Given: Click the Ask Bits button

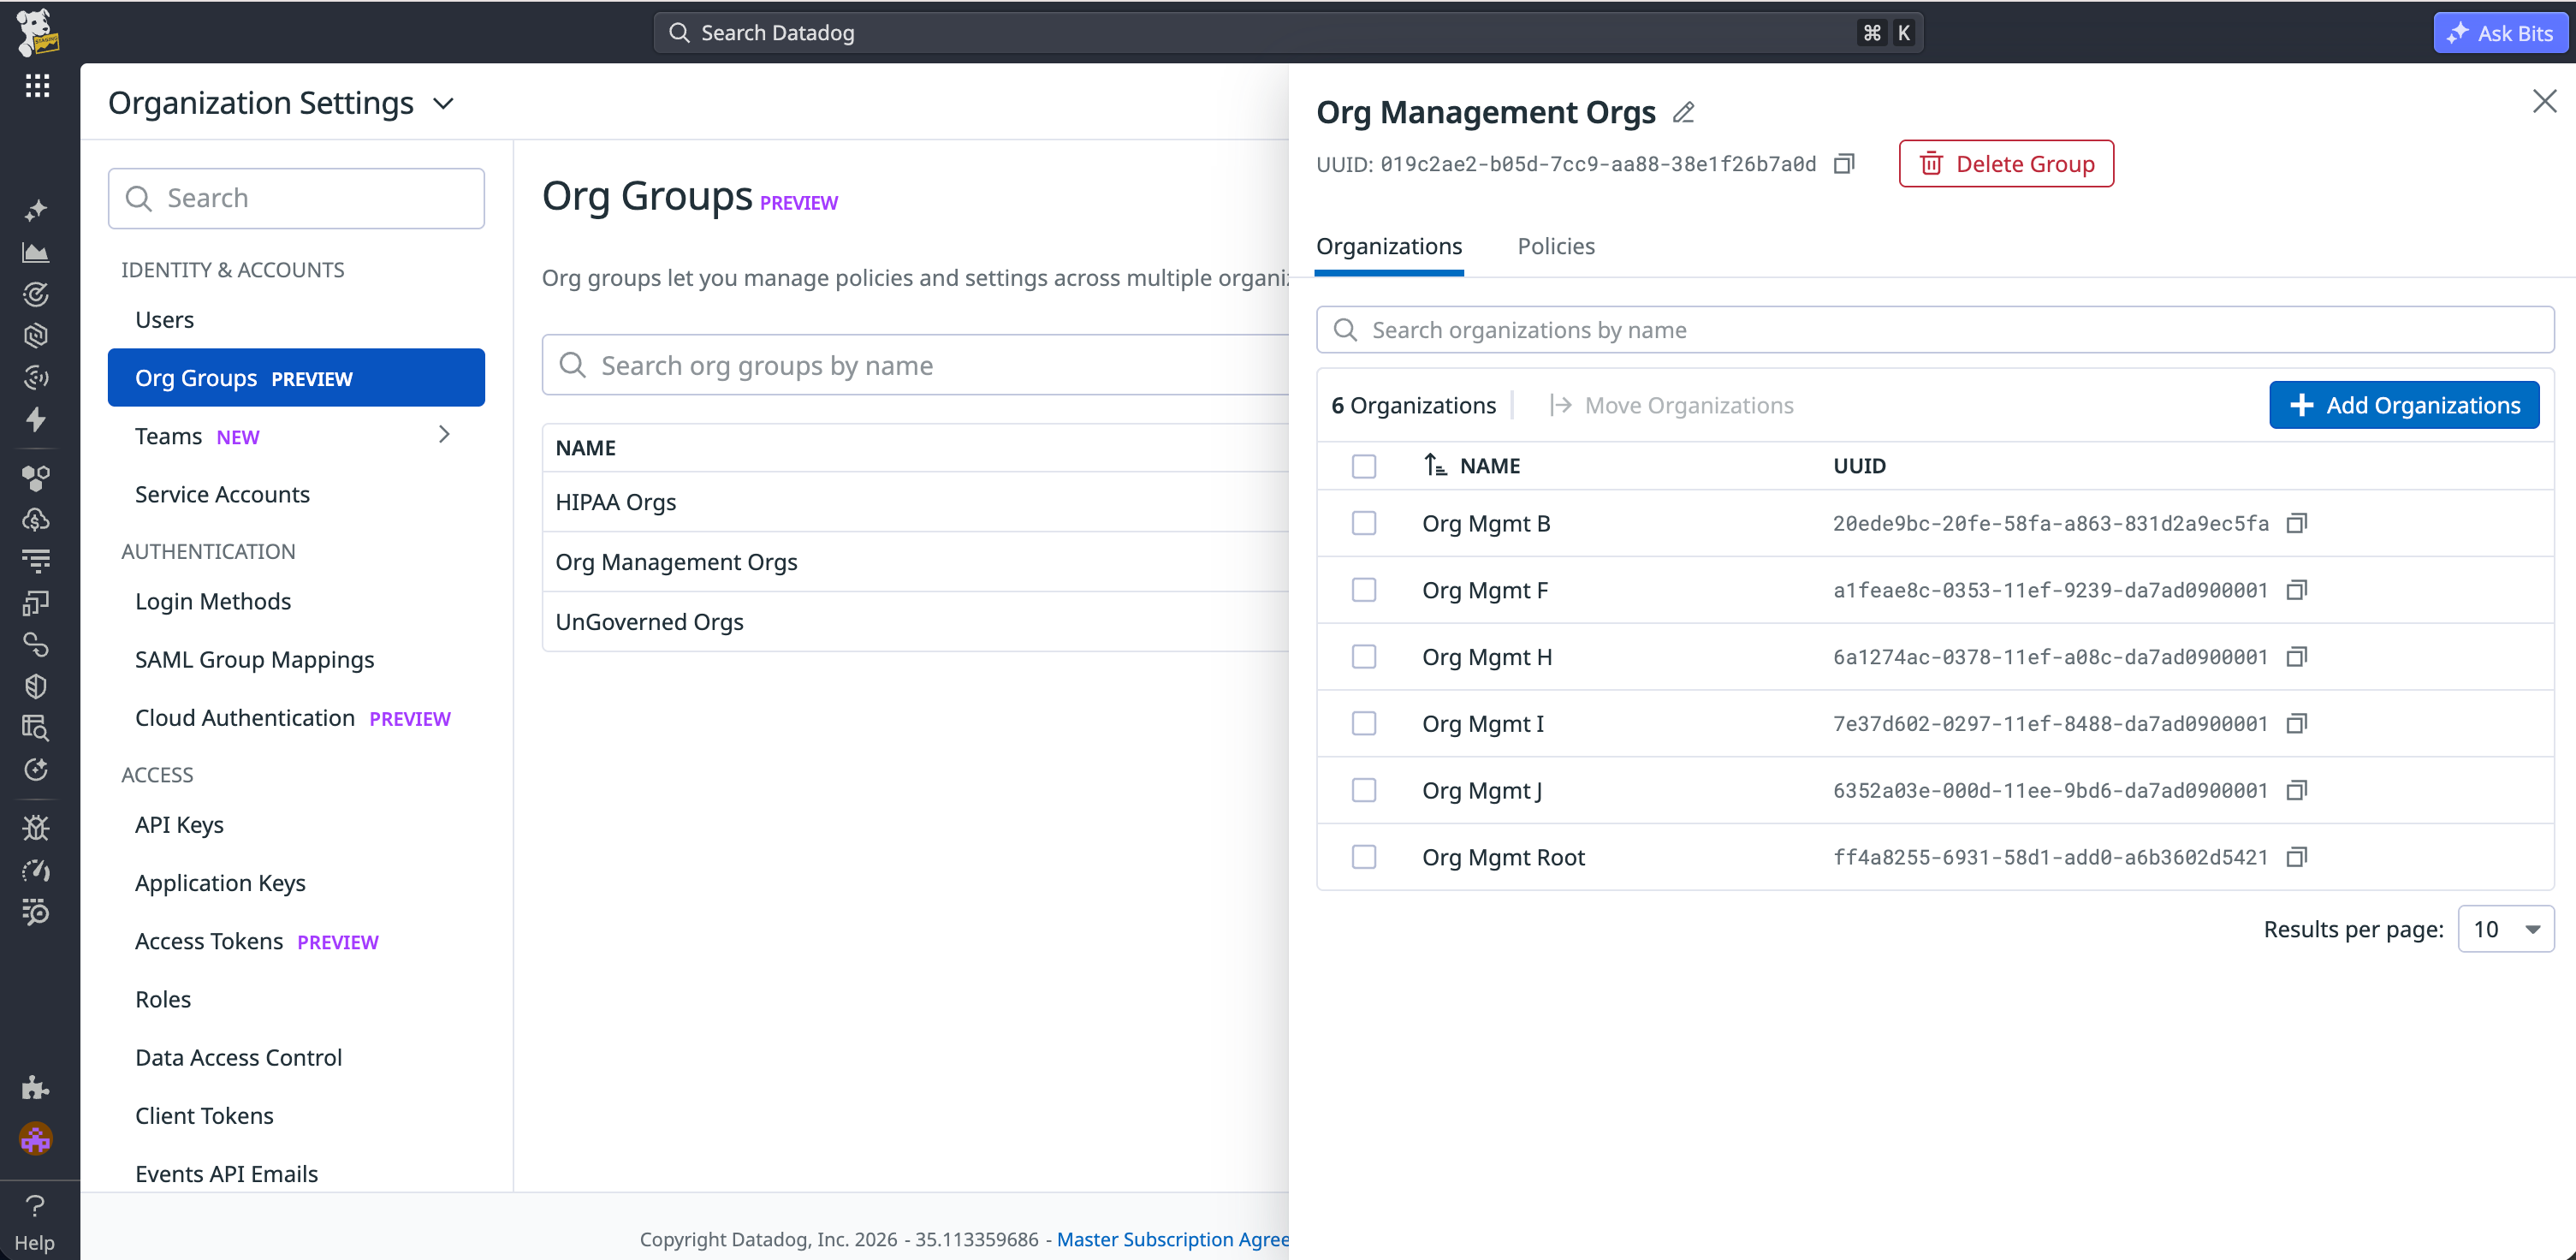Looking at the screenshot, I should [2502, 32].
